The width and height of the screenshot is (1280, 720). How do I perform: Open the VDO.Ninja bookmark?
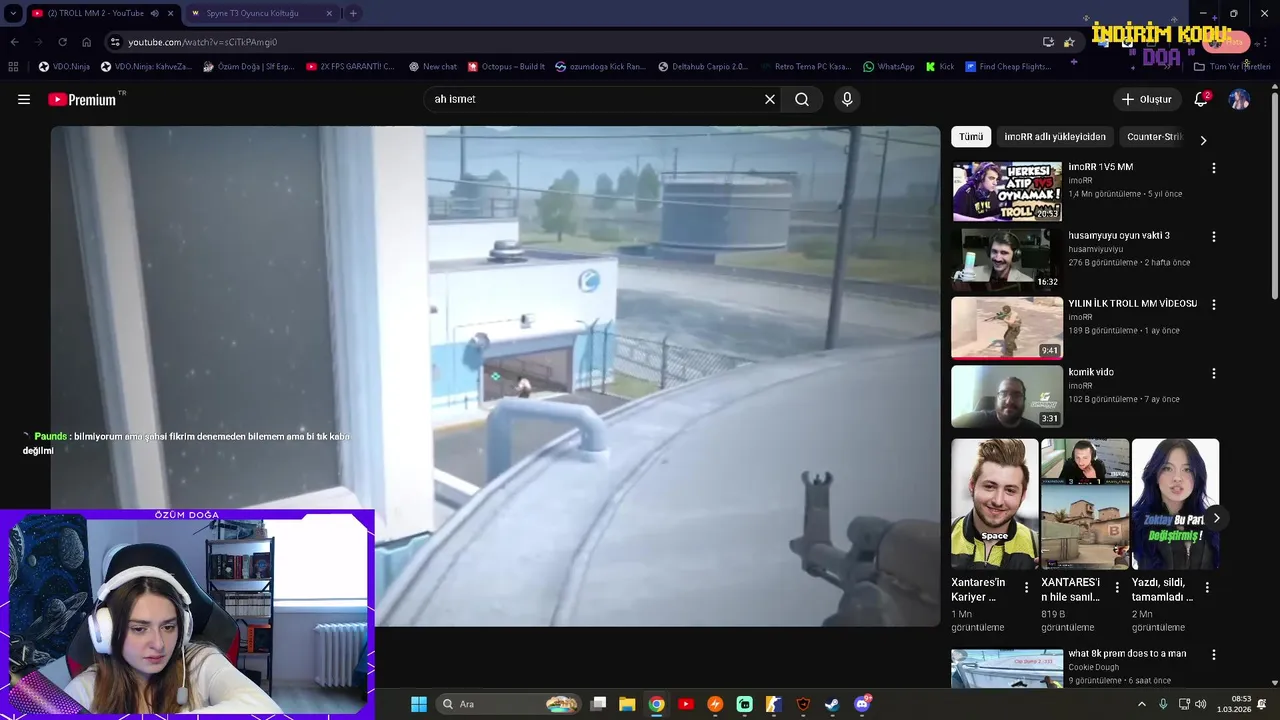[x=64, y=67]
